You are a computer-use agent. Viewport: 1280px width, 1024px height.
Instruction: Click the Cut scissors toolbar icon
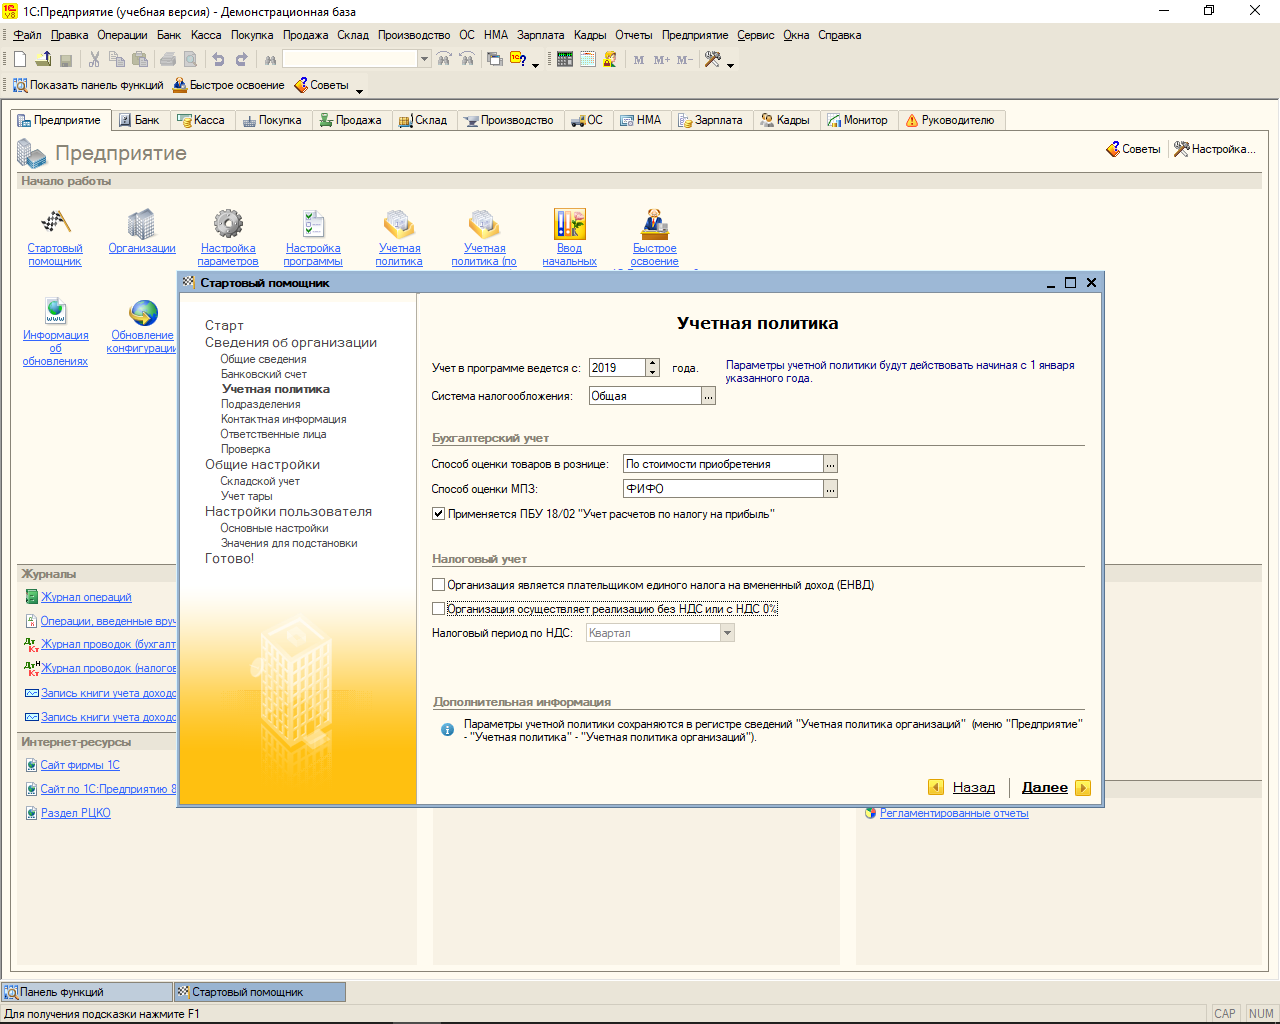point(94,60)
